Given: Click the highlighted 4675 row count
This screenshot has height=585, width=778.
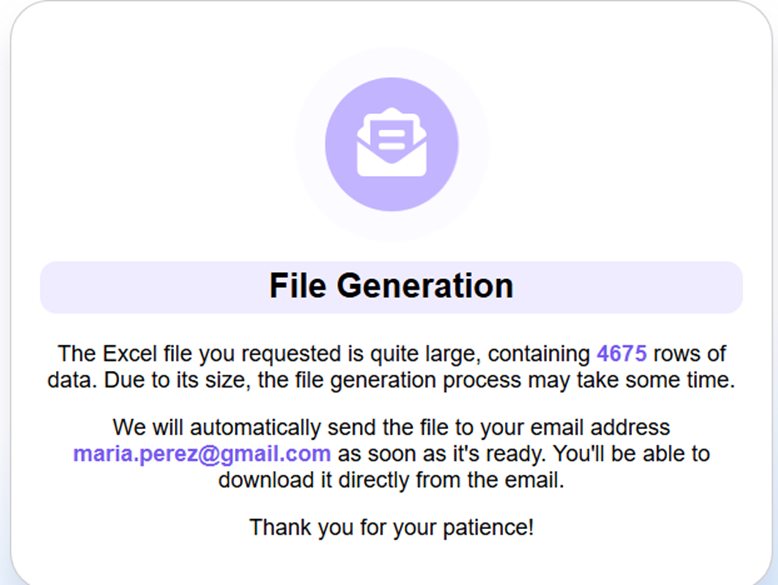Looking at the screenshot, I should [x=621, y=354].
